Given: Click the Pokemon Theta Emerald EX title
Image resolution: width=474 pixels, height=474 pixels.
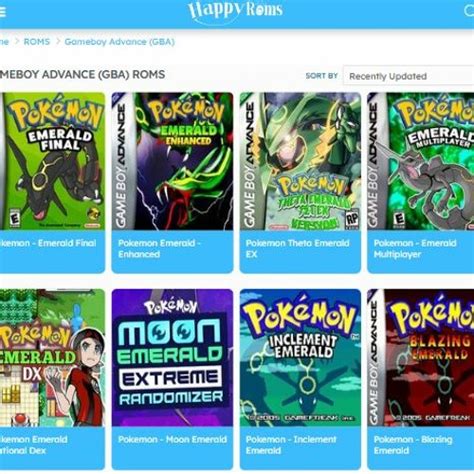Looking at the screenshot, I should click(x=297, y=249).
